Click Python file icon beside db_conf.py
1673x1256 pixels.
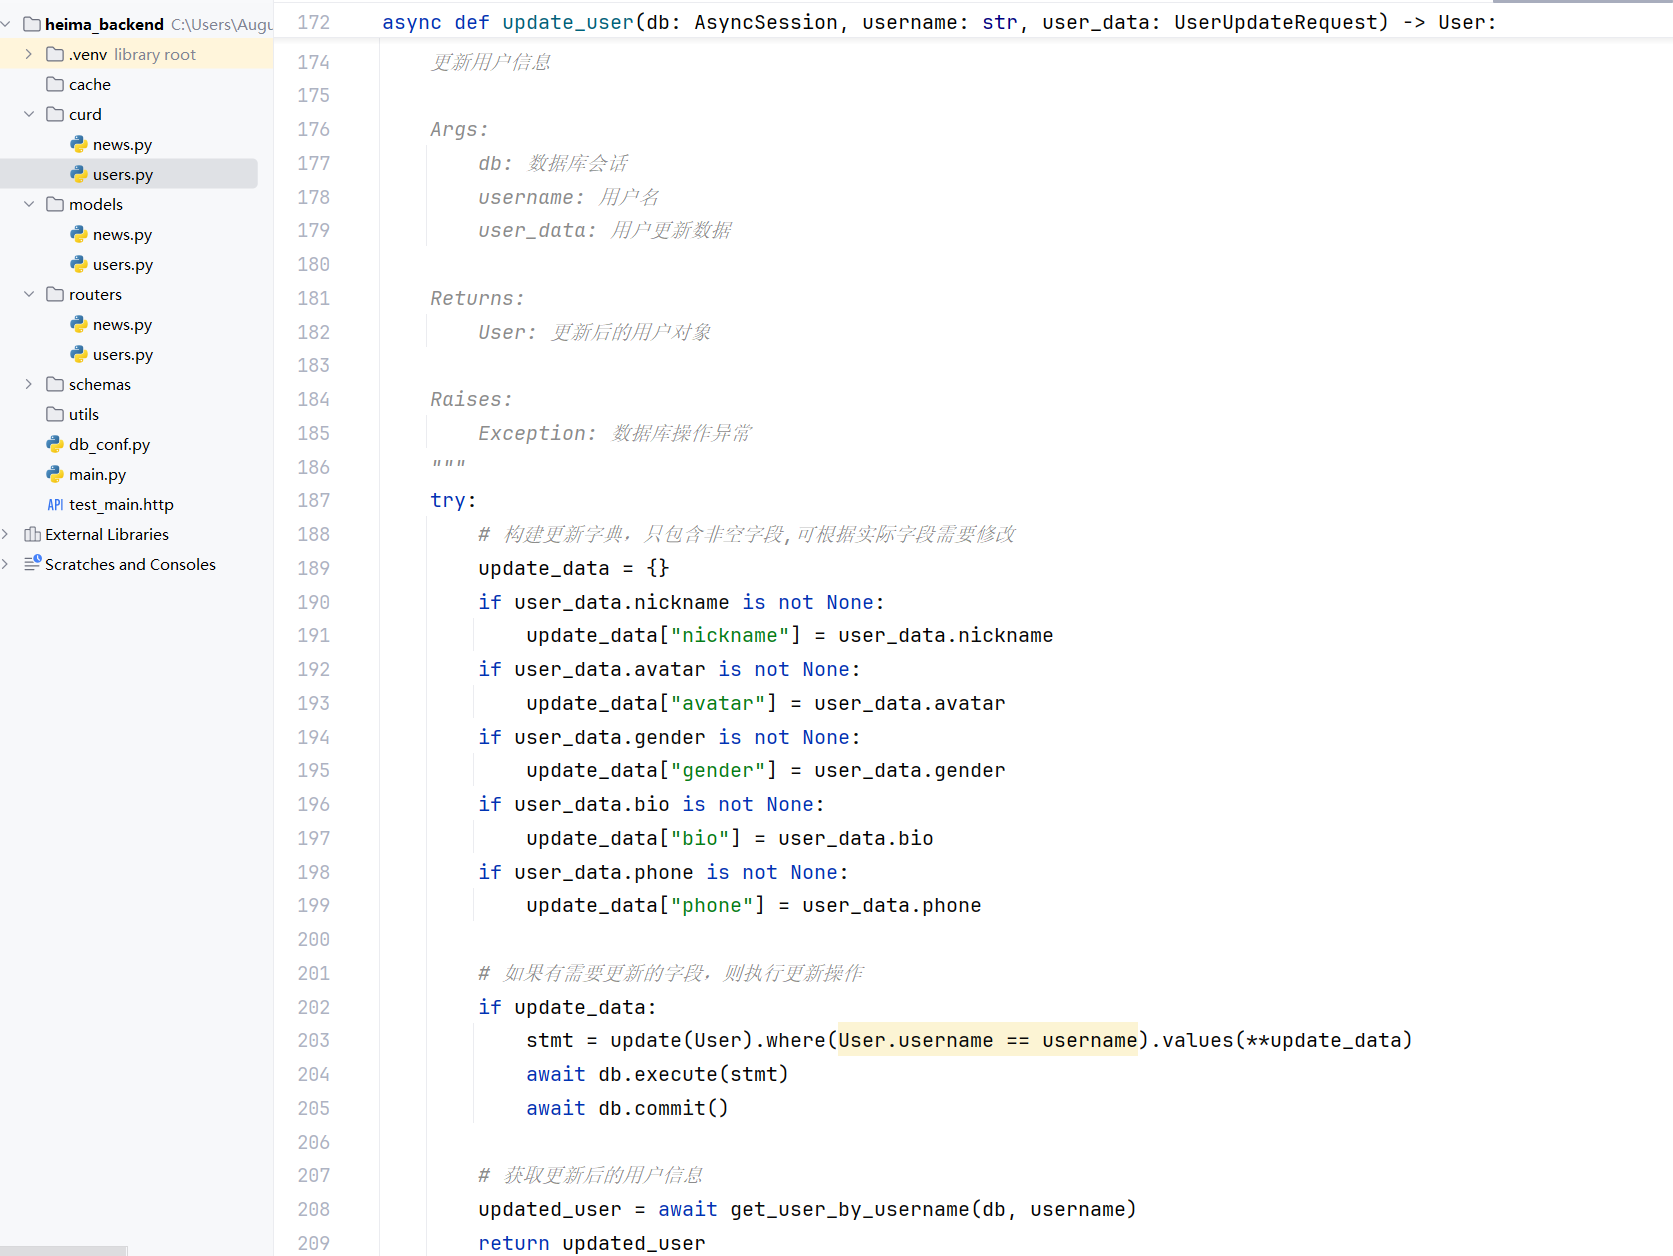(x=55, y=444)
